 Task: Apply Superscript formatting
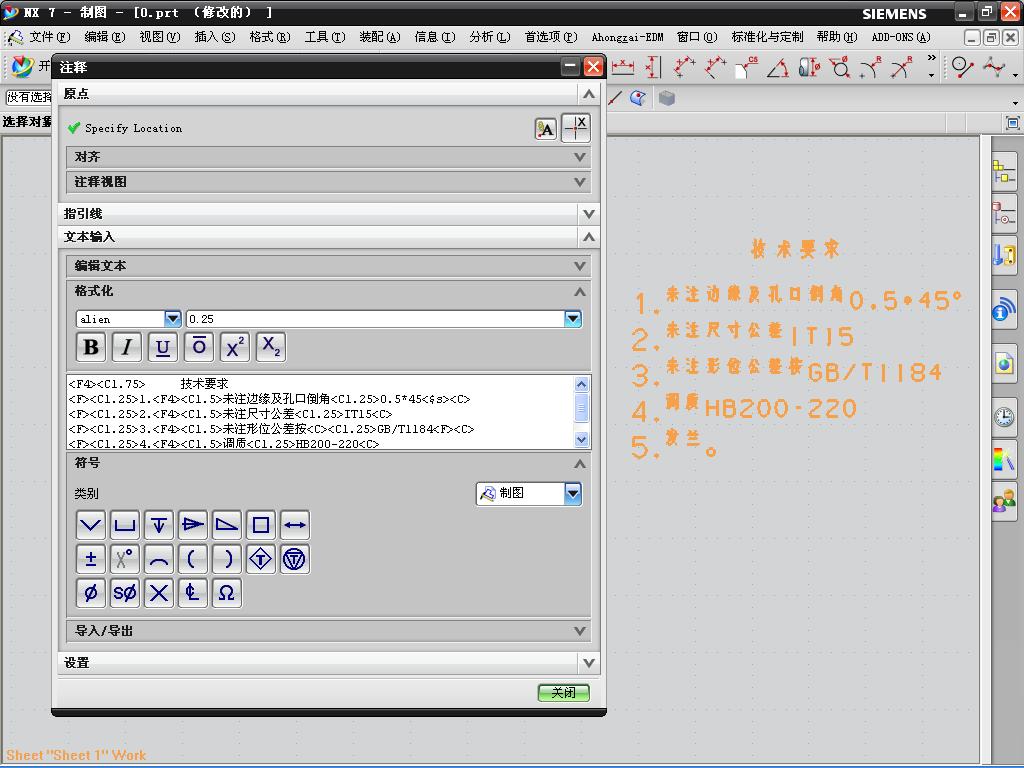235,347
